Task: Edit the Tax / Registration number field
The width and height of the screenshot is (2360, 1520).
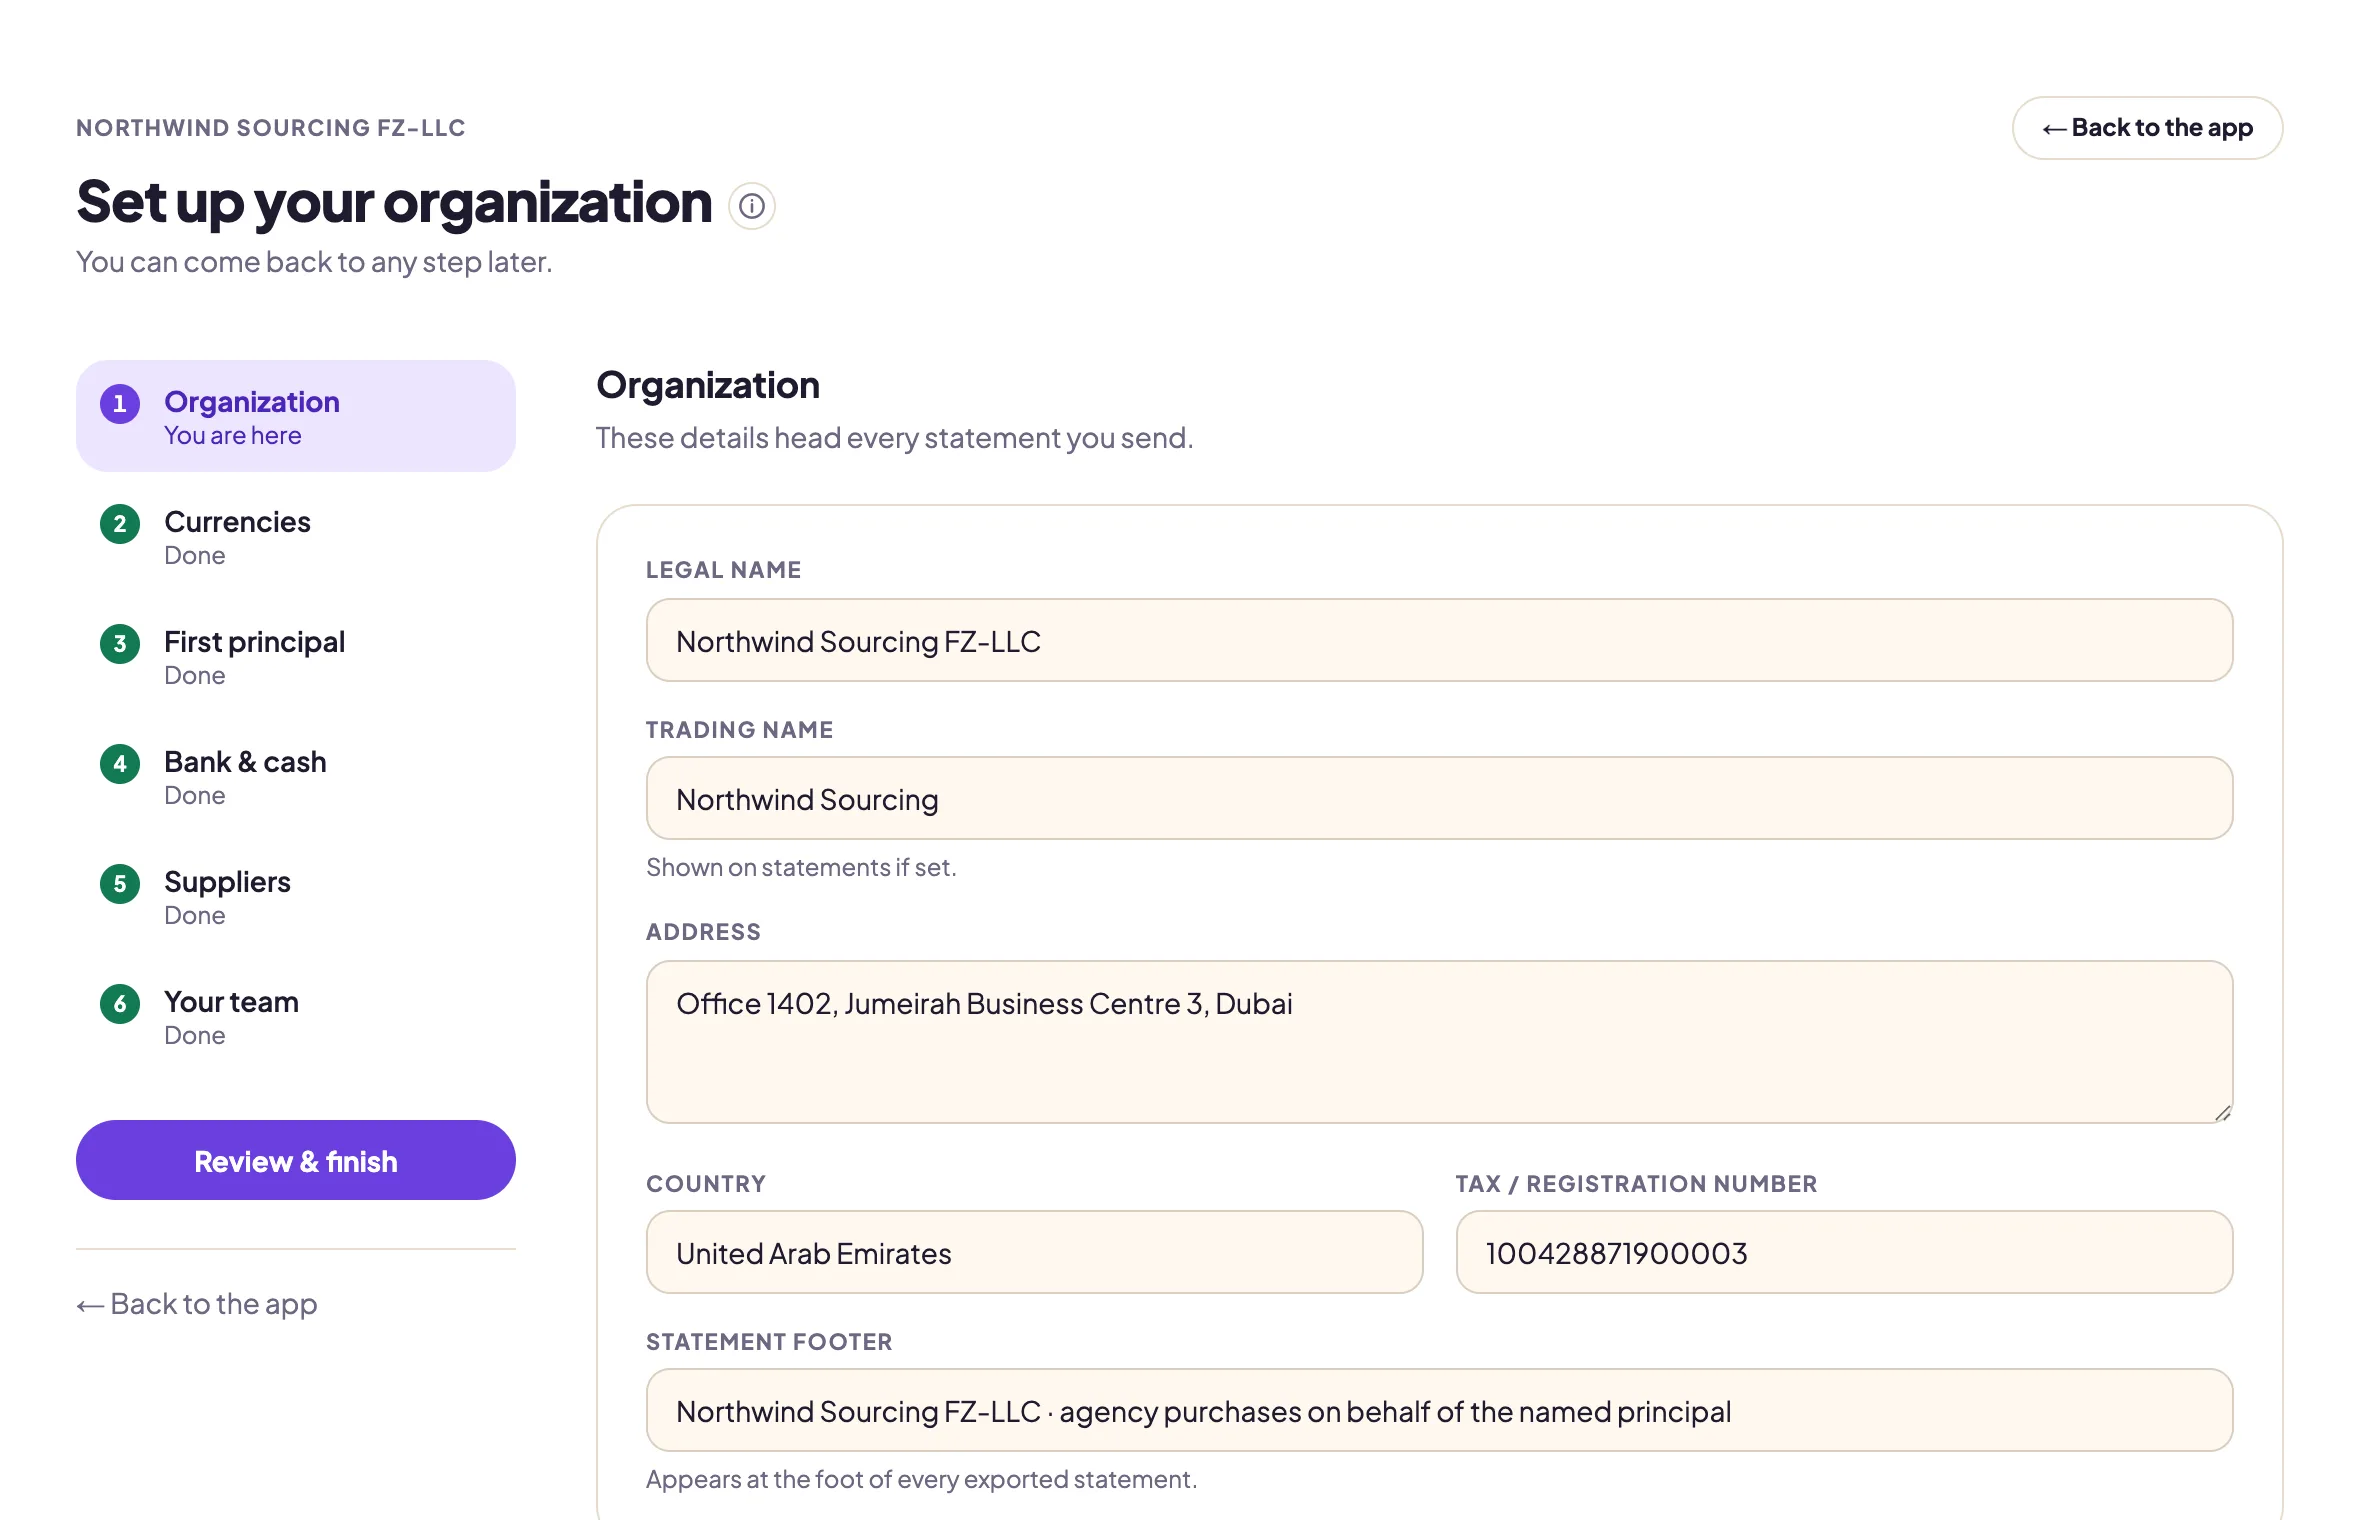Action: 1844,1252
